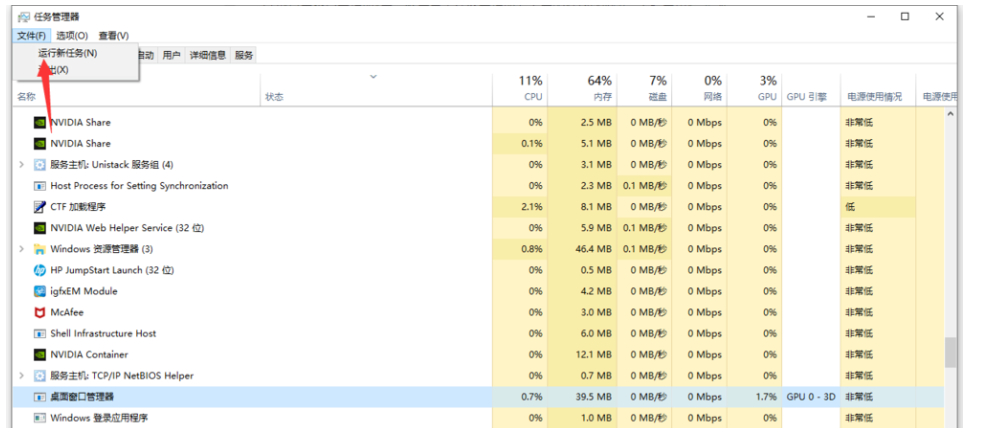The height and width of the screenshot is (428, 986).
Task: Open the 查看(V) menu
Action: point(114,36)
